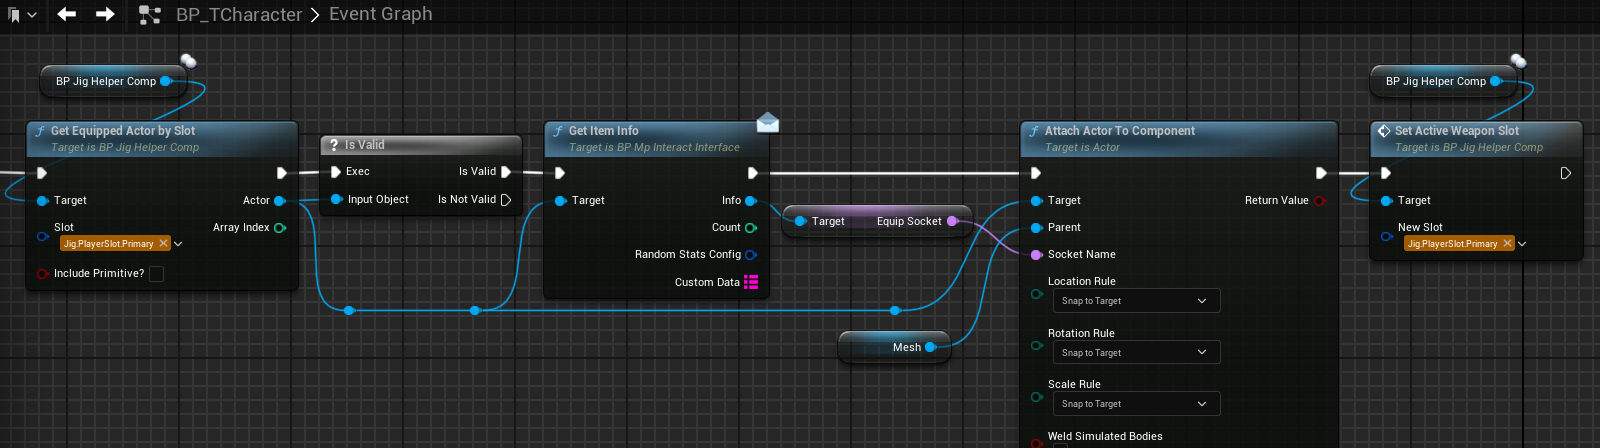
Task: Select Get Item Info node title
Action: pyautogui.click(x=604, y=131)
